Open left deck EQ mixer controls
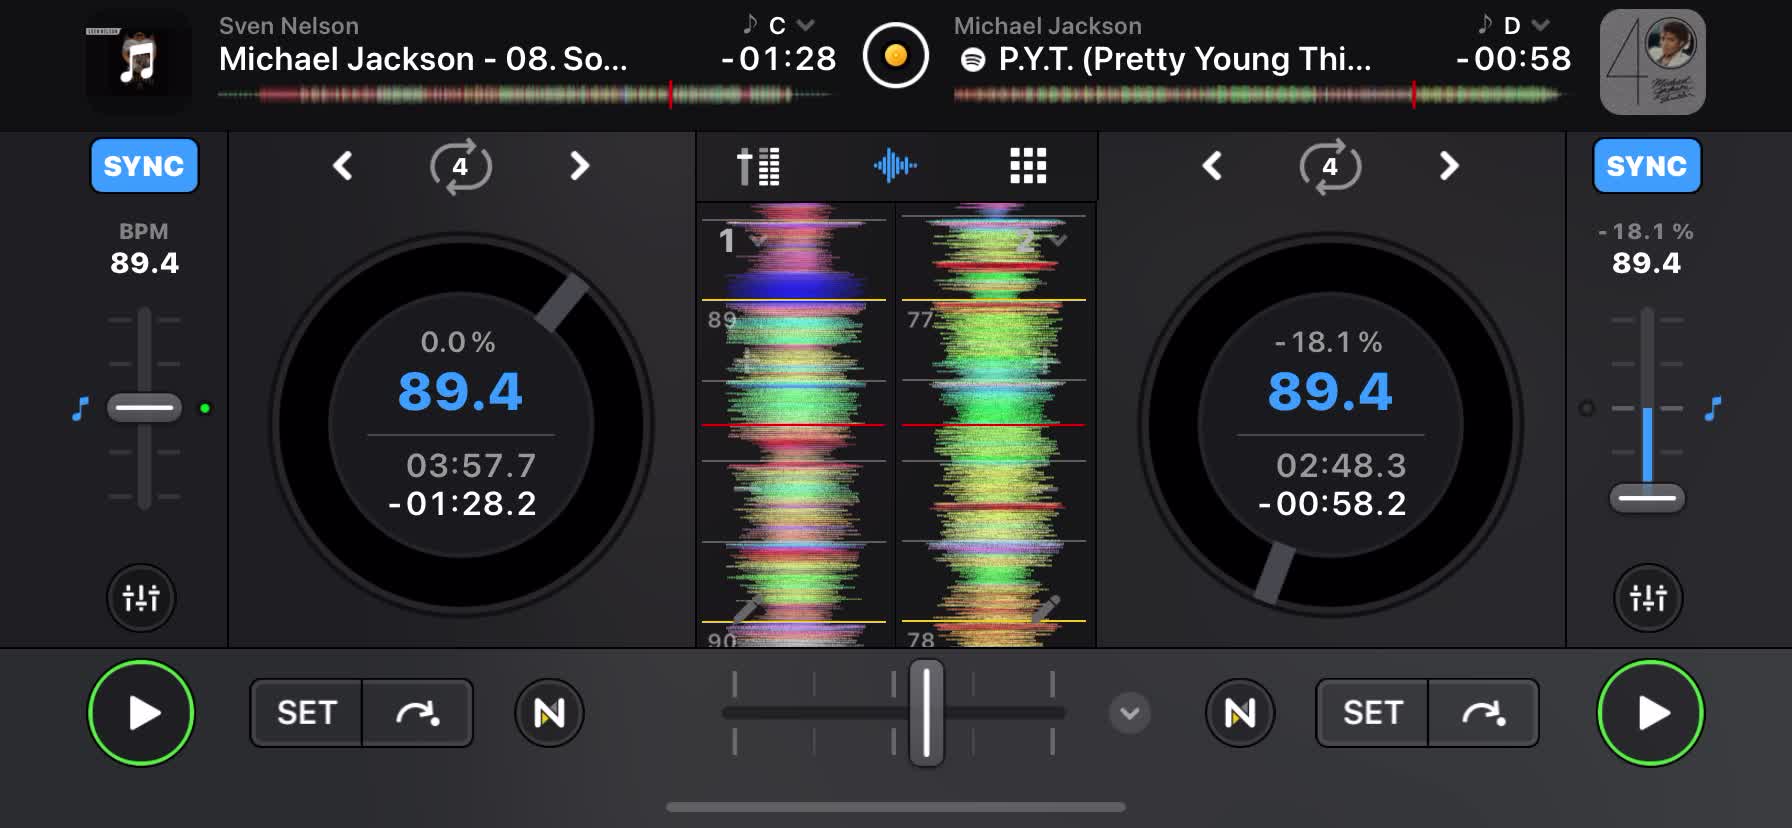The image size is (1792, 828). pos(141,598)
